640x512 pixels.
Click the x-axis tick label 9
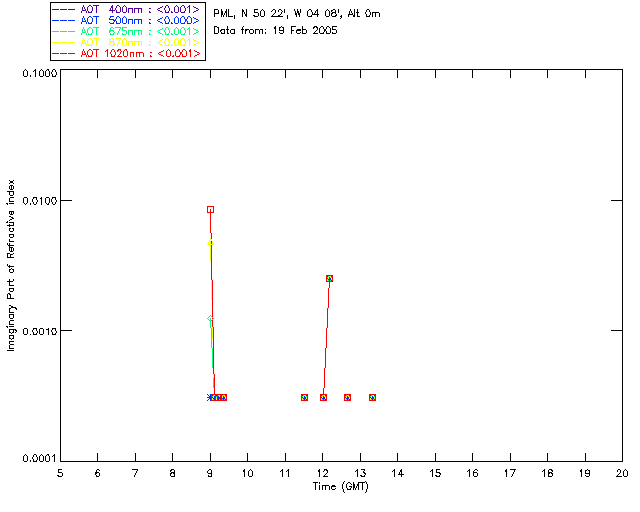tap(210, 473)
